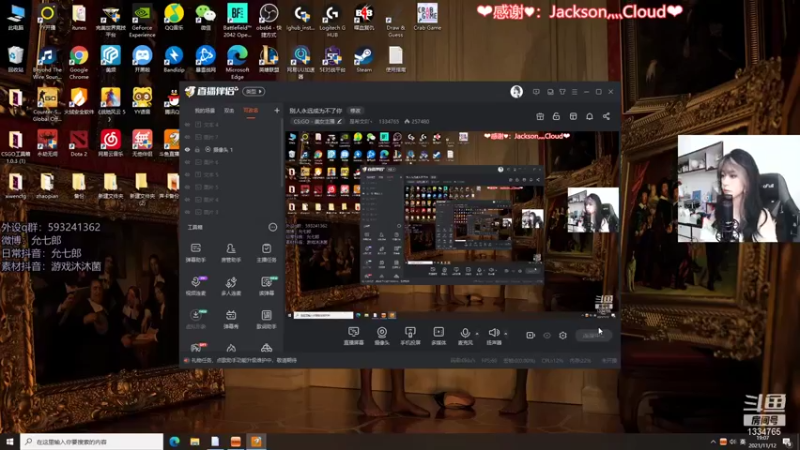Open File Explorer on the taskbar

195,441
